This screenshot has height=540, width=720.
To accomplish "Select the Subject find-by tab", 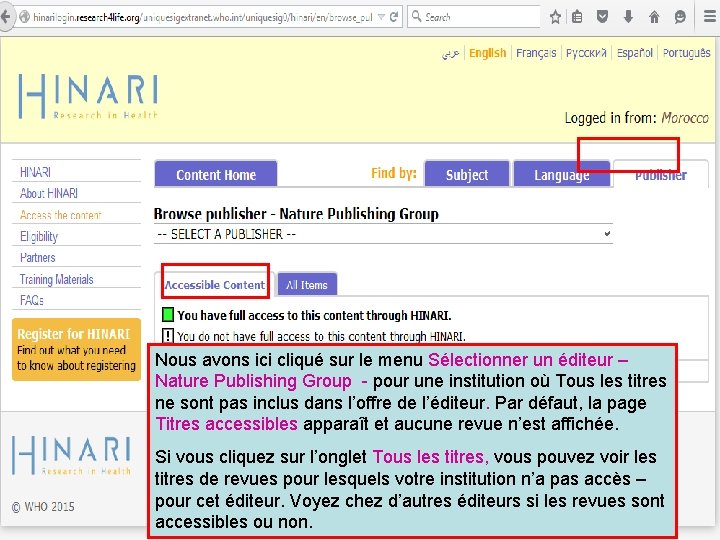I will (x=467, y=174).
